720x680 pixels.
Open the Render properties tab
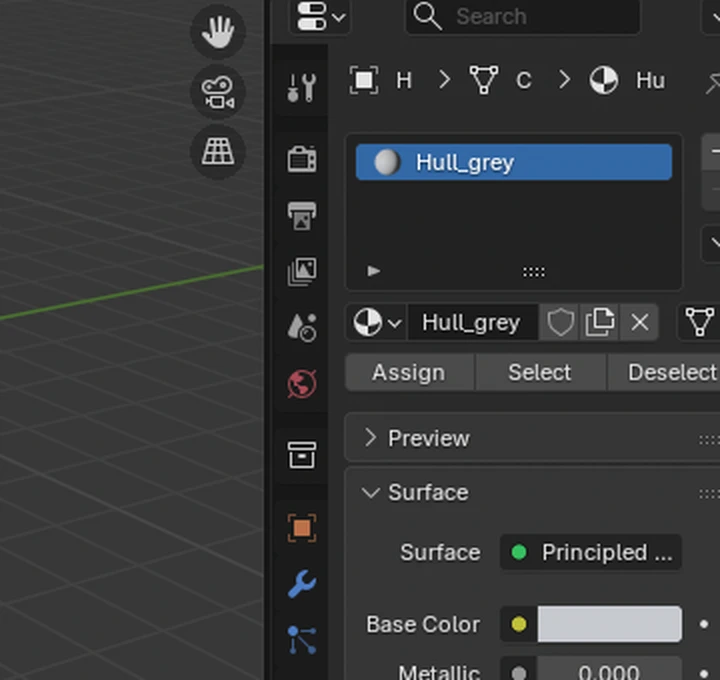pyautogui.click(x=302, y=159)
